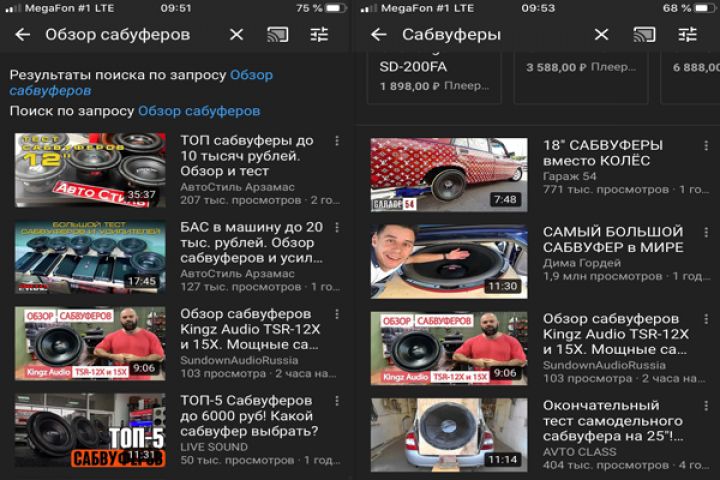720x480 pixels.
Task: Open thumbnail of 'ТОП сабвуферы до 10 тысяч' video
Action: click(90, 170)
